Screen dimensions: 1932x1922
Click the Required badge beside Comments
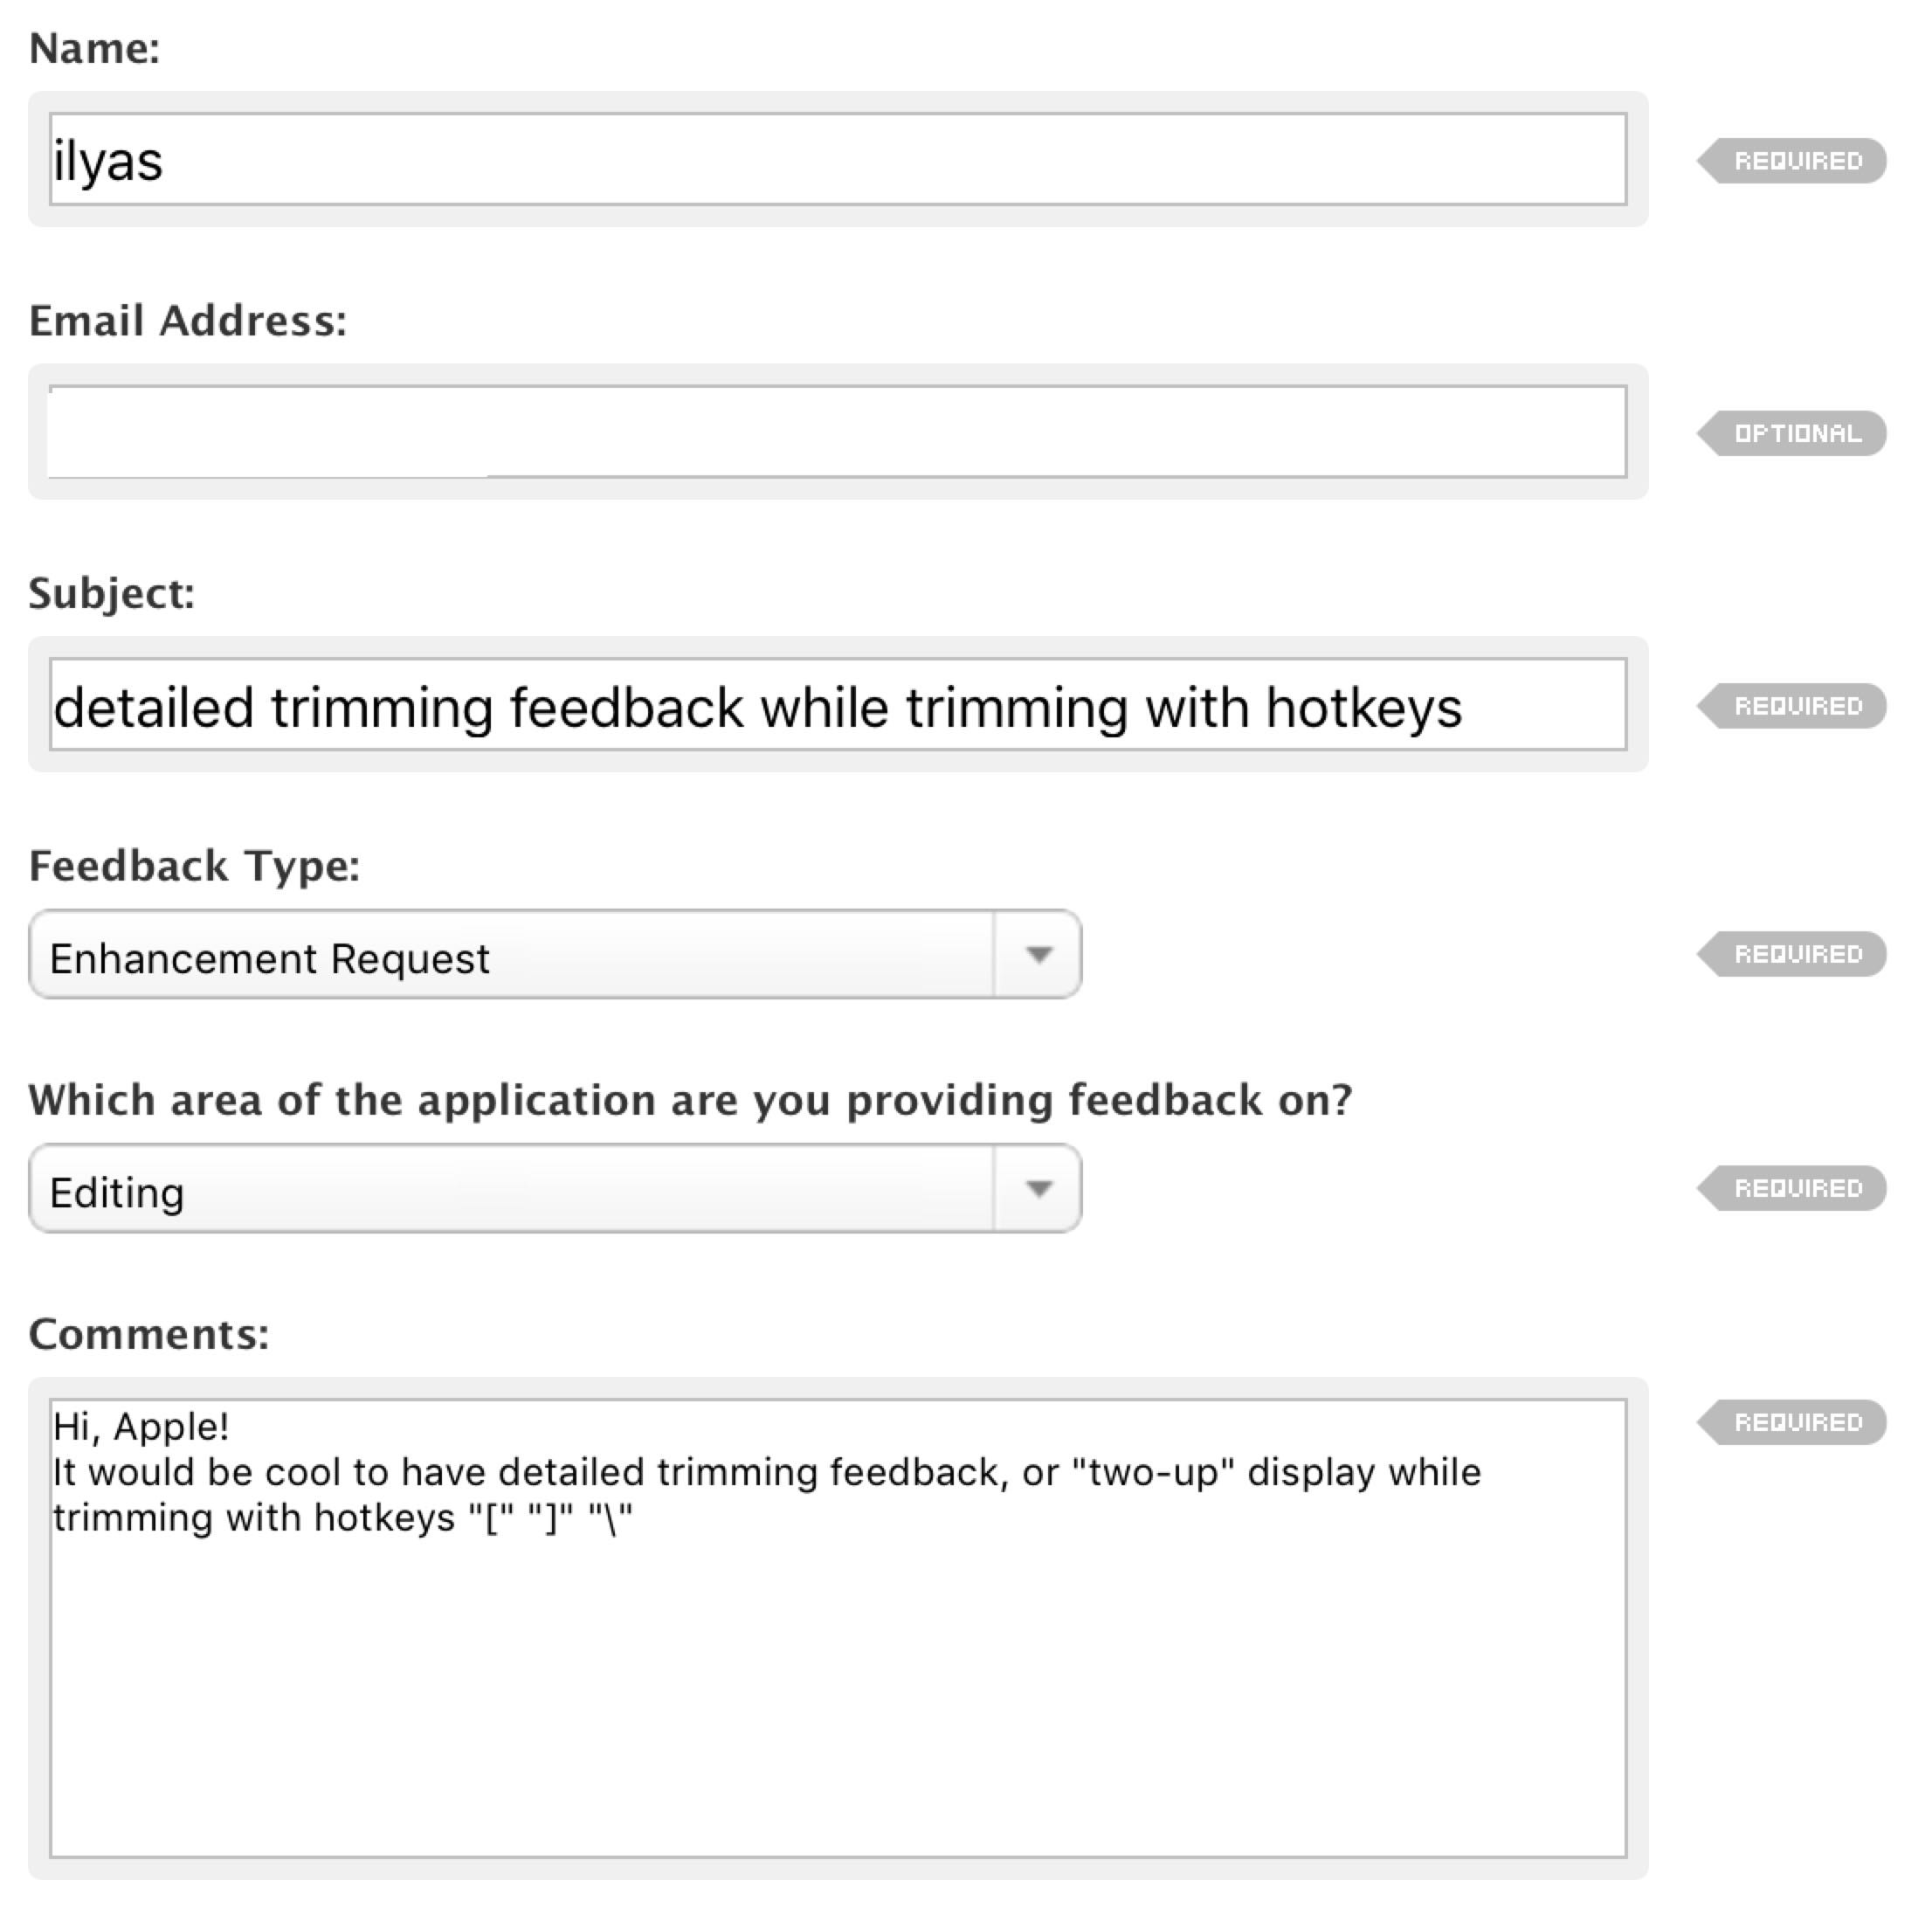pos(1791,1422)
